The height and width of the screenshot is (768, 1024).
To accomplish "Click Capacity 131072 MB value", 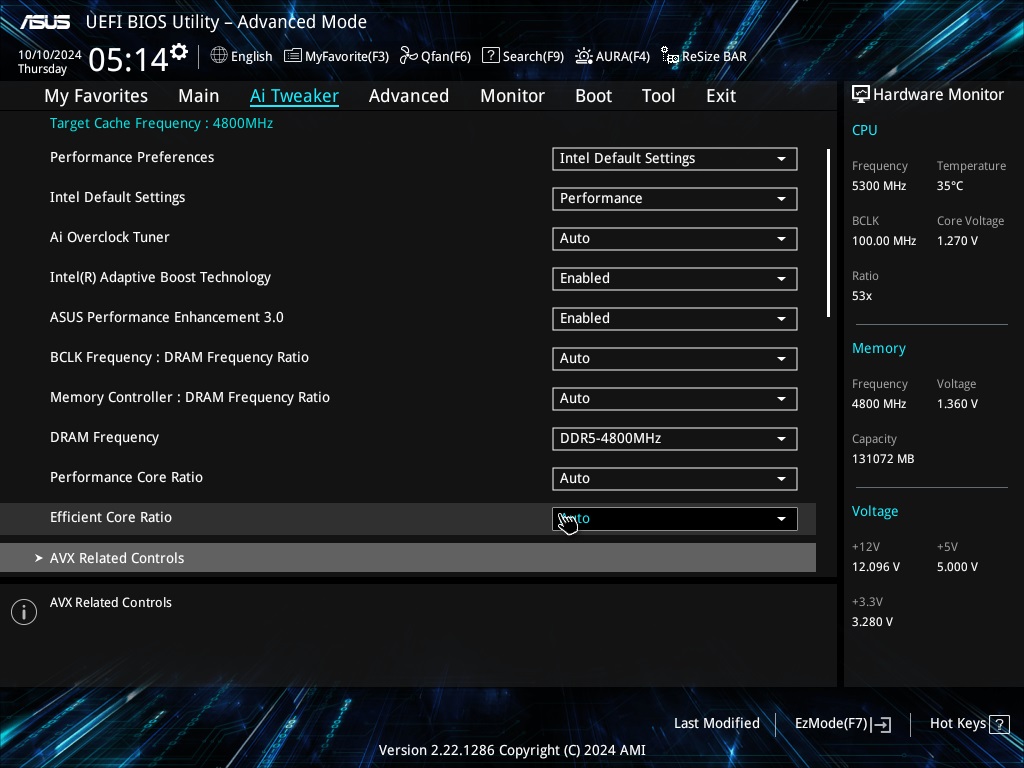I will coord(882,458).
